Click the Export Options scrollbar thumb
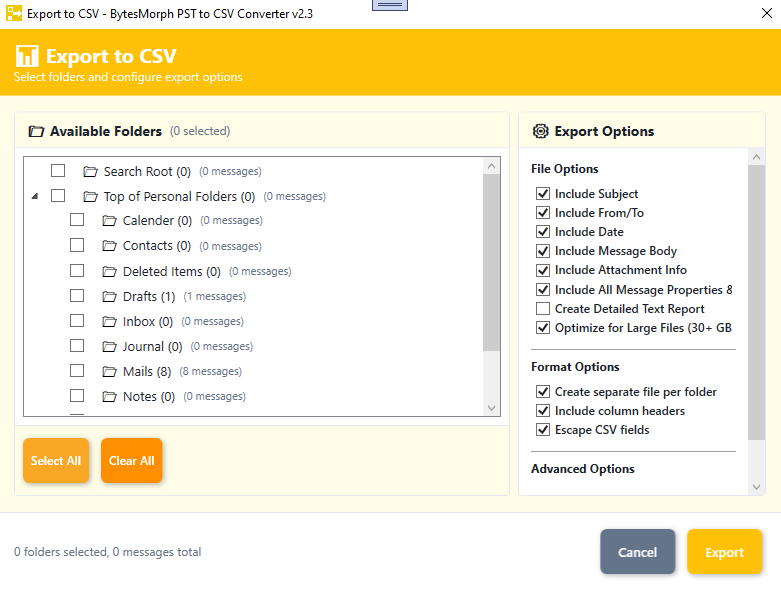 pos(757,303)
